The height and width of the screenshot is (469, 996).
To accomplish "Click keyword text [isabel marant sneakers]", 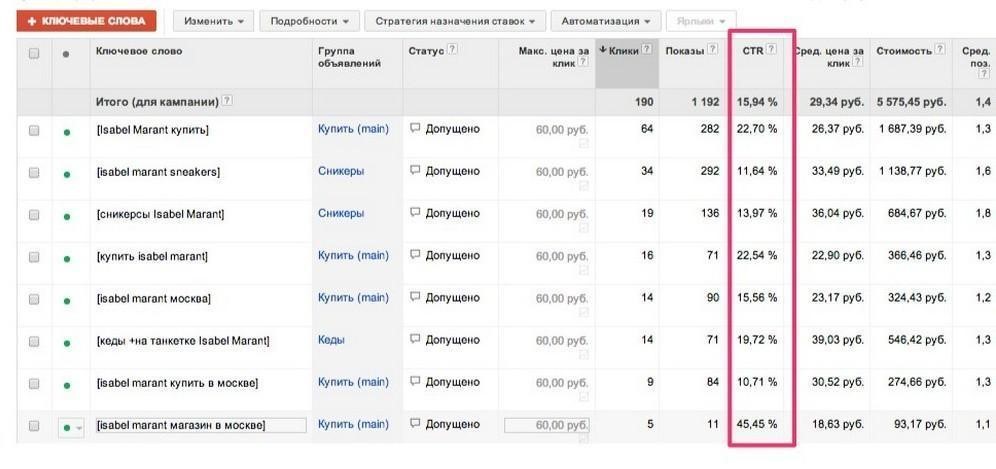I will pyautogui.click(x=158, y=172).
